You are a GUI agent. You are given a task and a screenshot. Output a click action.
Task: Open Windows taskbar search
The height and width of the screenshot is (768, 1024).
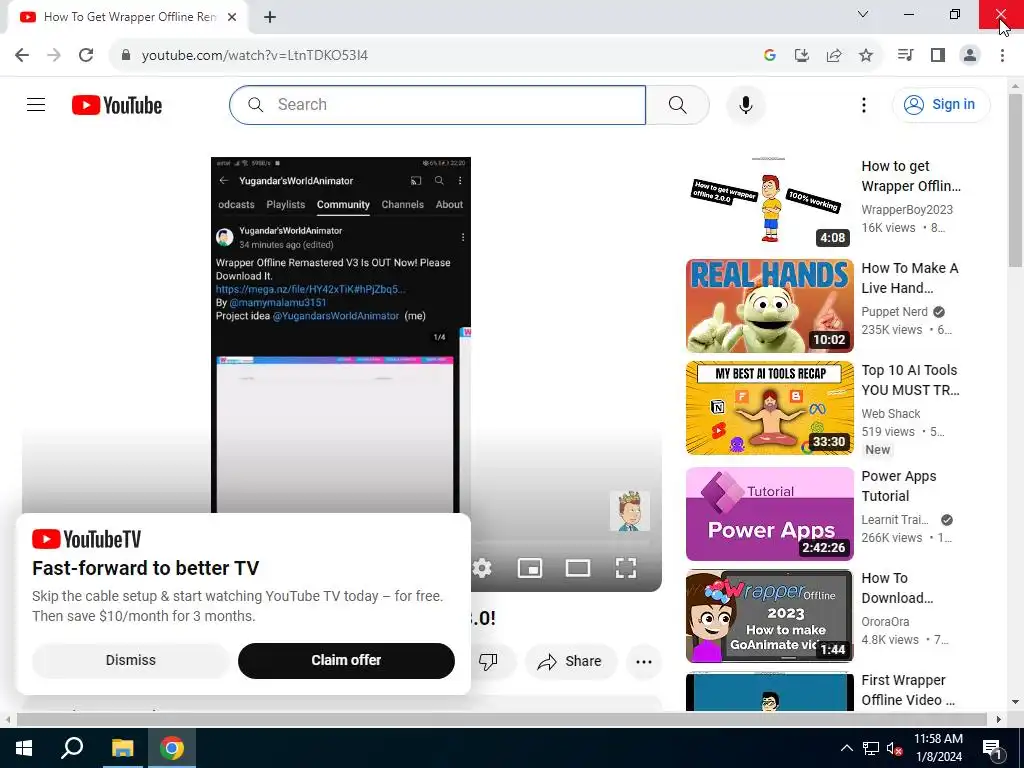(72, 748)
